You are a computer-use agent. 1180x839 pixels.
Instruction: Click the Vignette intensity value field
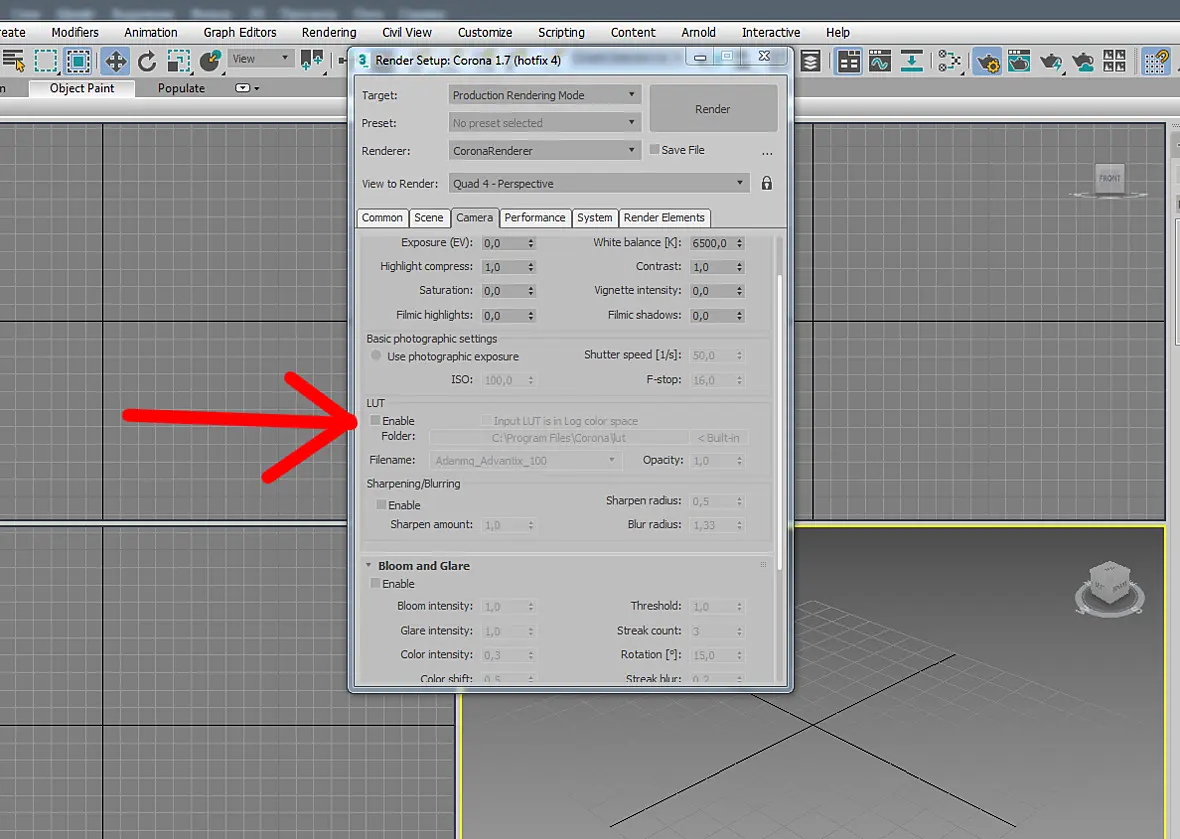pyautogui.click(x=713, y=290)
